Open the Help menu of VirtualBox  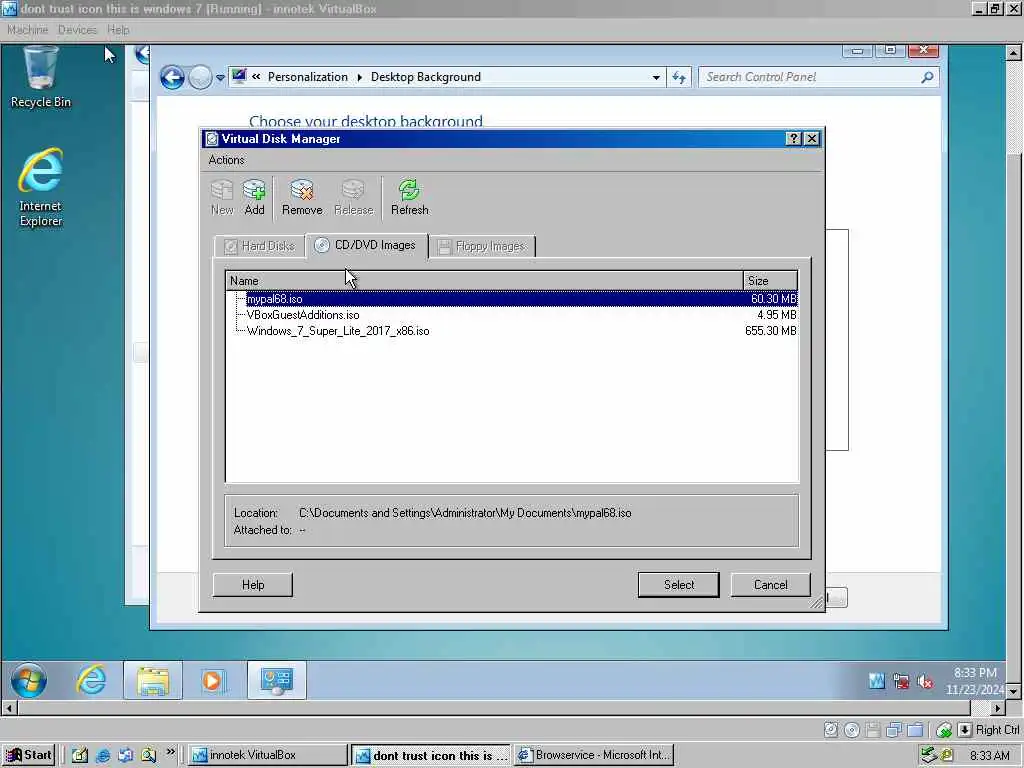118,30
